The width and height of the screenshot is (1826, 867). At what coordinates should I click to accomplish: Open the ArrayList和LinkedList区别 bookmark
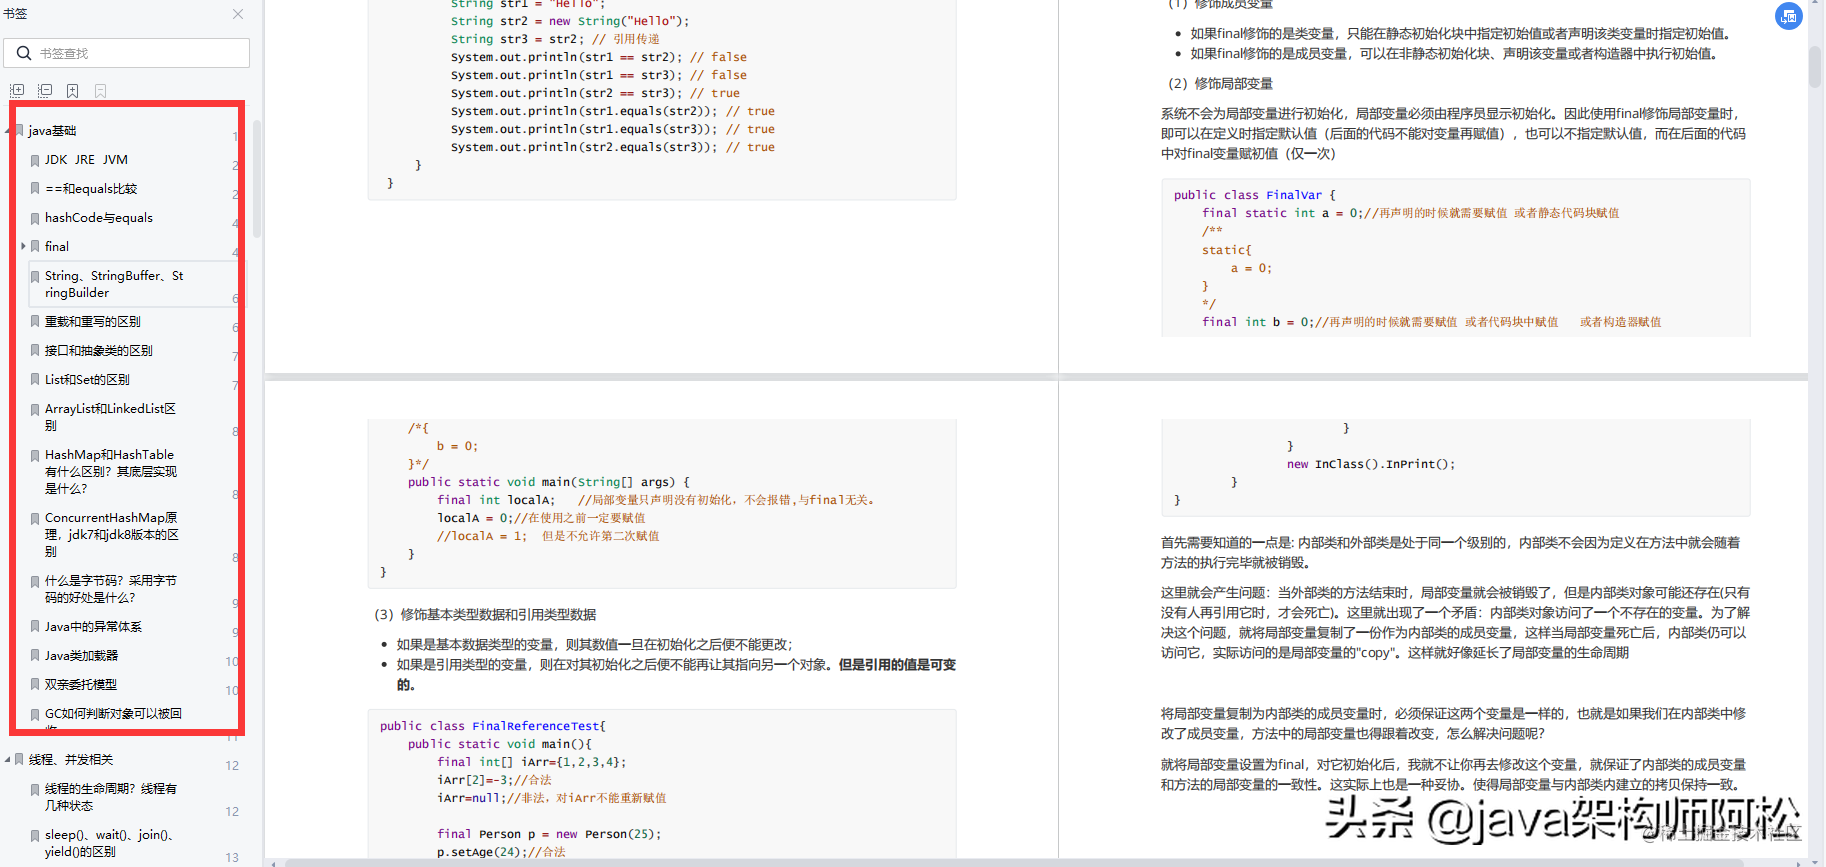[x=110, y=417]
